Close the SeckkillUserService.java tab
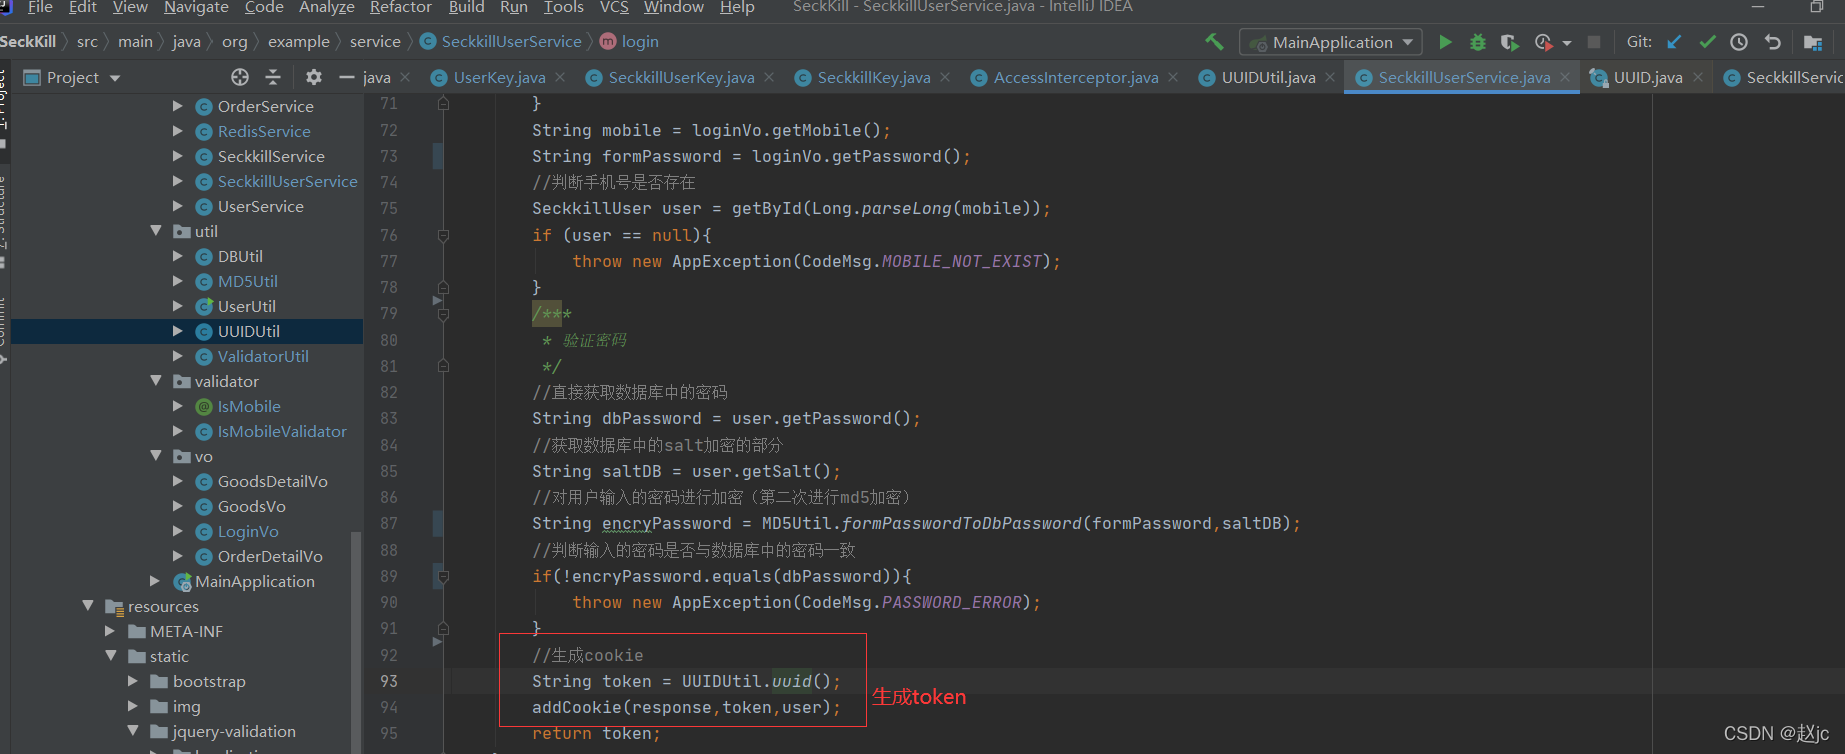 [1565, 77]
